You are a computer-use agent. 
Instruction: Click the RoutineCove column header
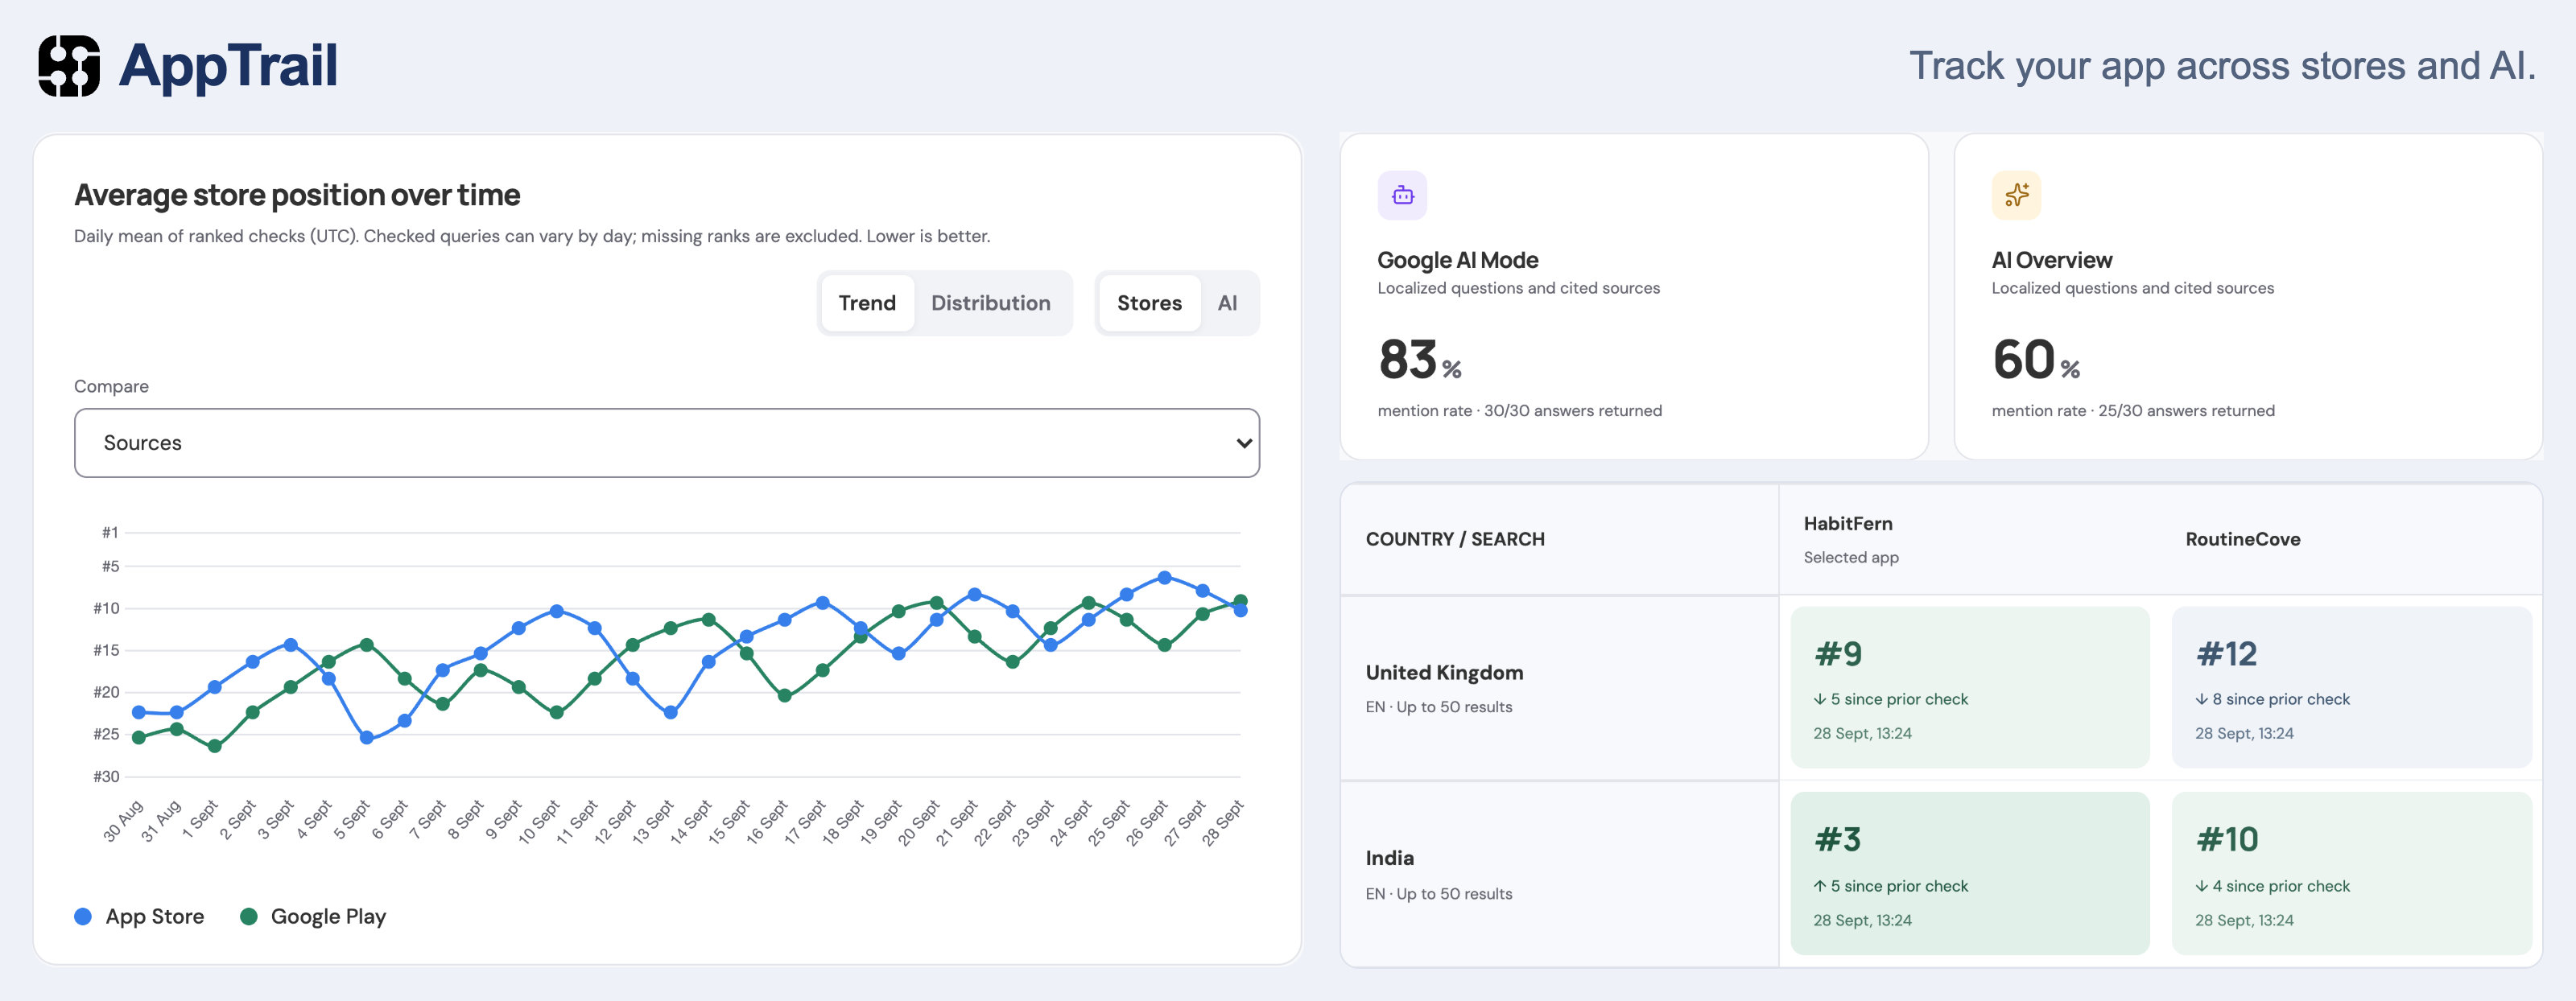pos(2243,539)
